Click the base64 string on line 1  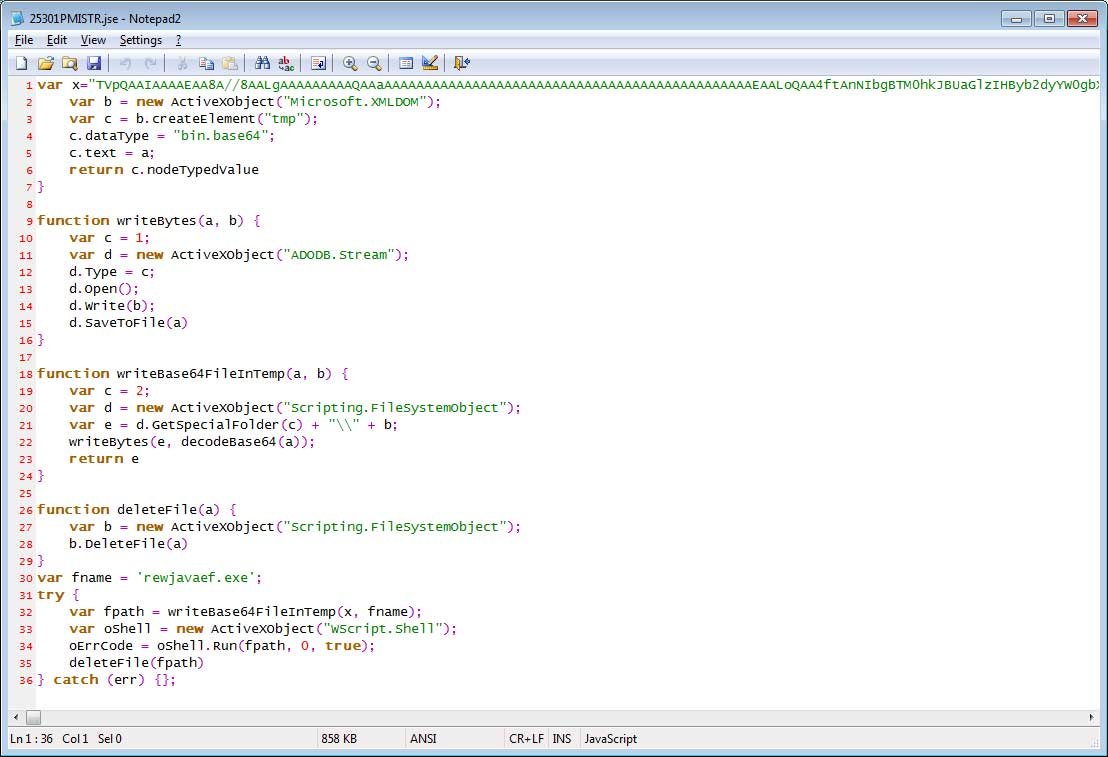click(593, 85)
